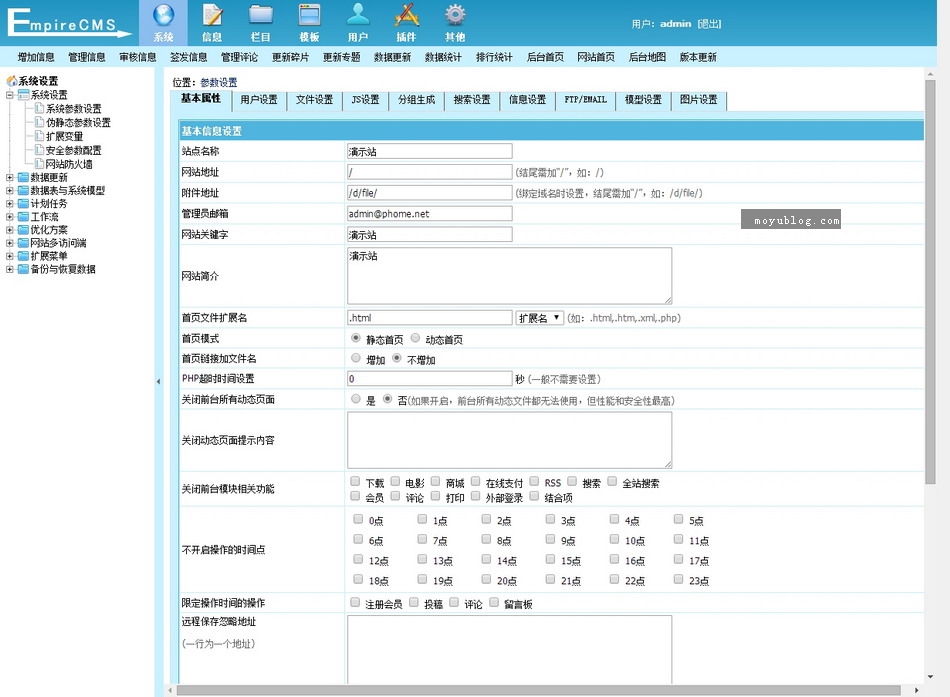950x697 pixels.
Task: Click the 用户 person icon
Action: click(357, 16)
